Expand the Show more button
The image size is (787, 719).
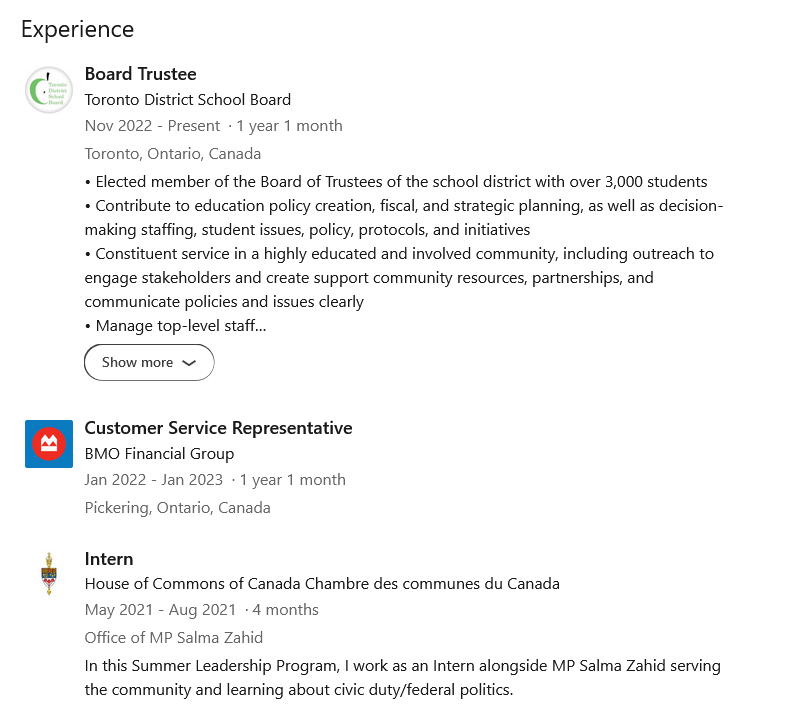tap(149, 362)
